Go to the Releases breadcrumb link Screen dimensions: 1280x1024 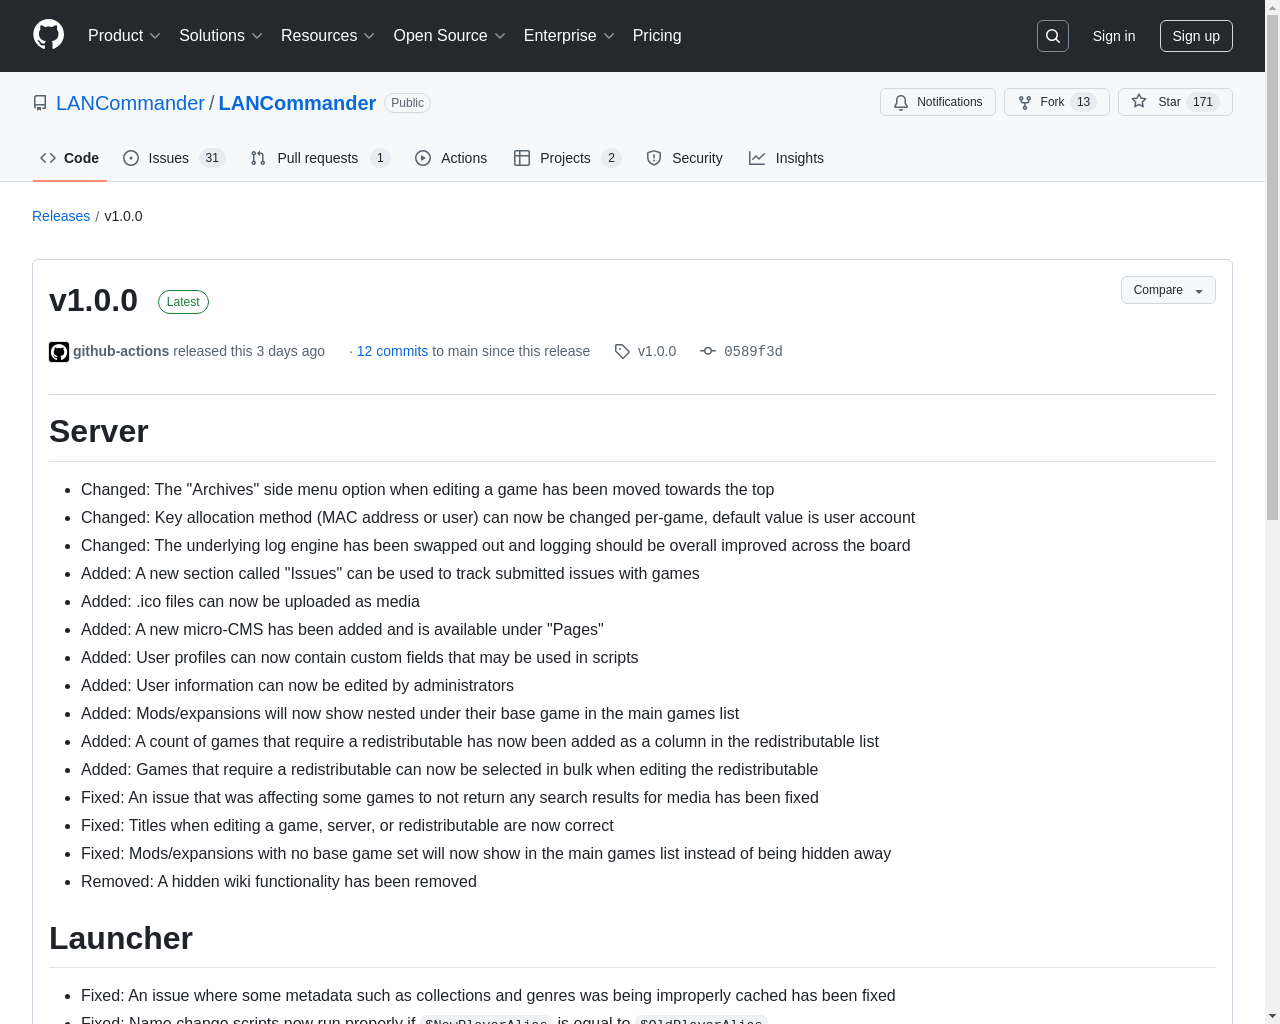[x=61, y=216]
